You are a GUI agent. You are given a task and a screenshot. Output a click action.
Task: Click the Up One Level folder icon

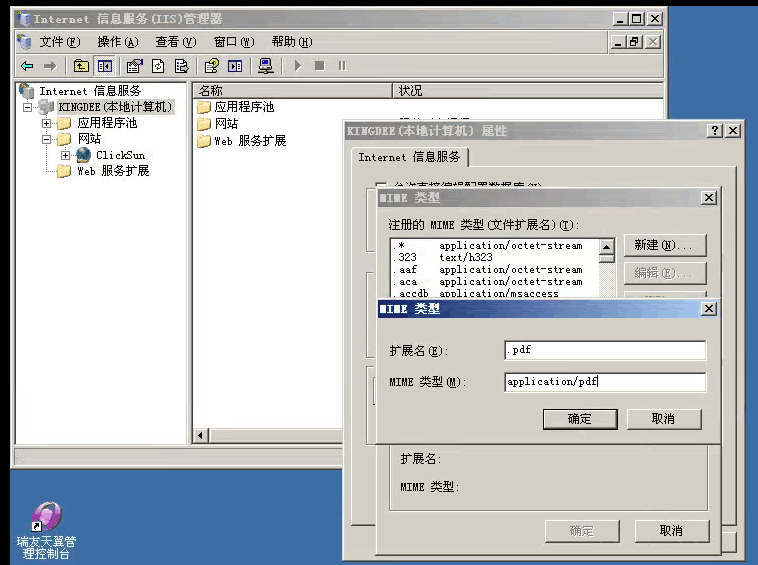point(81,66)
